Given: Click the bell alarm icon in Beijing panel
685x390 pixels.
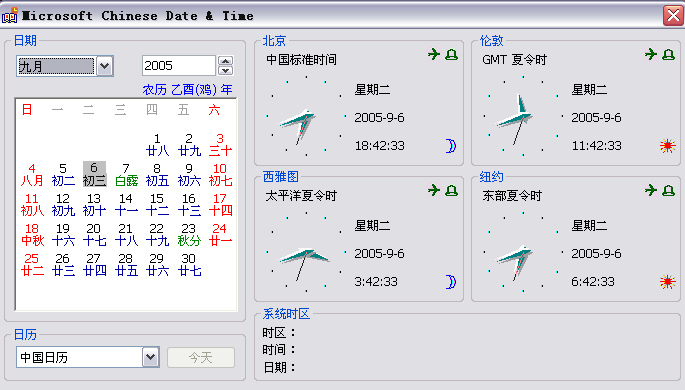Looking at the screenshot, I should pyautogui.click(x=451, y=55).
